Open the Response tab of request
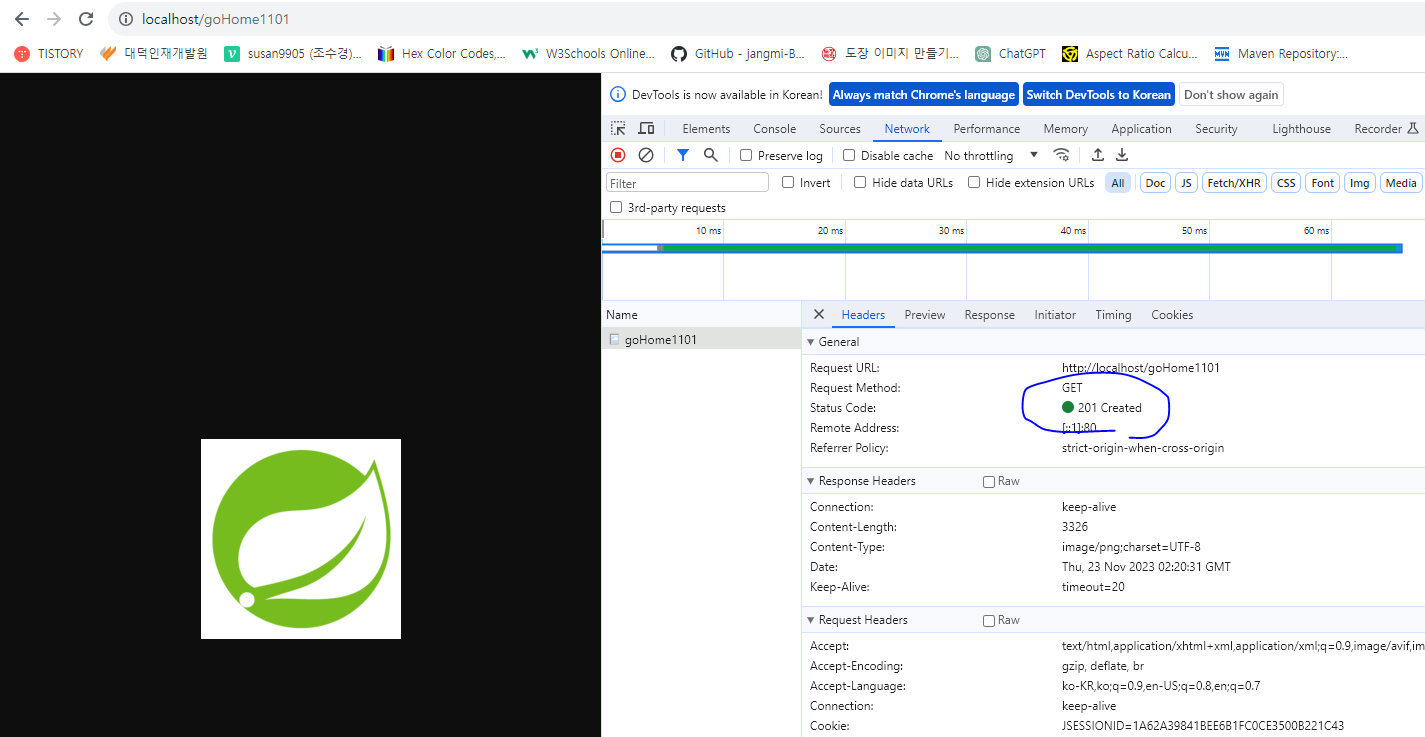The image size is (1425, 737). point(990,314)
